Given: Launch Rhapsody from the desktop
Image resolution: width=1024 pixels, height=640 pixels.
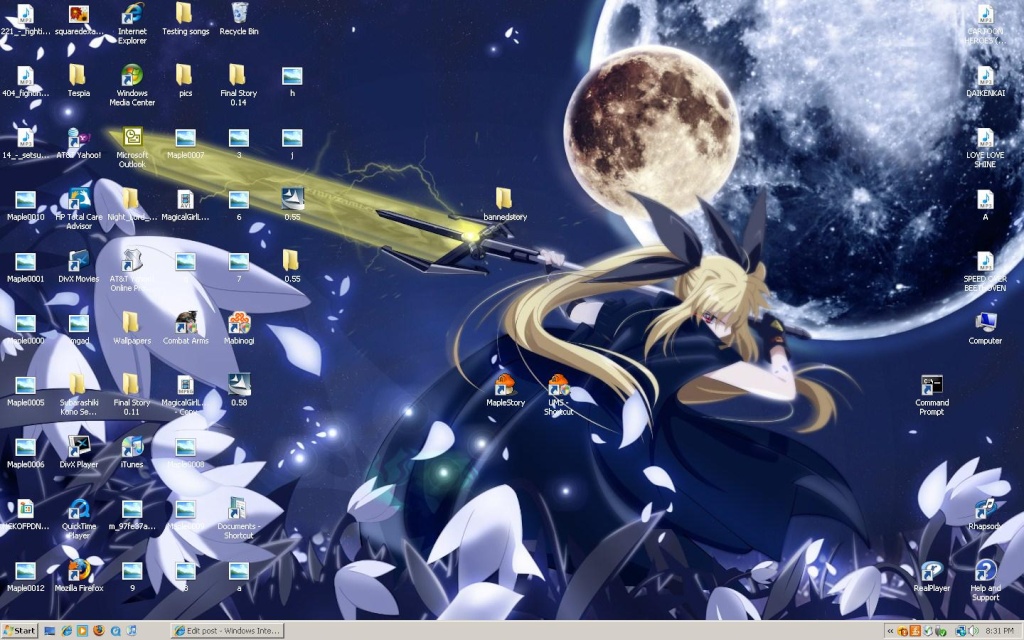Looking at the screenshot, I should coord(985,515).
